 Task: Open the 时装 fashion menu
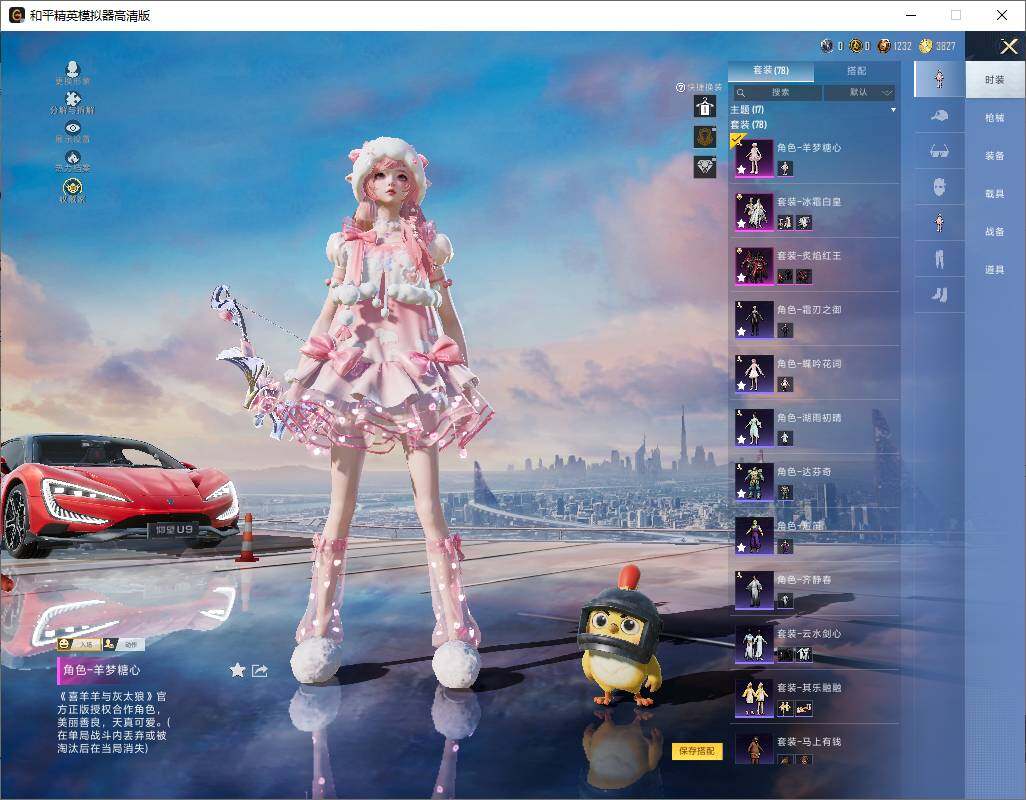pos(995,80)
